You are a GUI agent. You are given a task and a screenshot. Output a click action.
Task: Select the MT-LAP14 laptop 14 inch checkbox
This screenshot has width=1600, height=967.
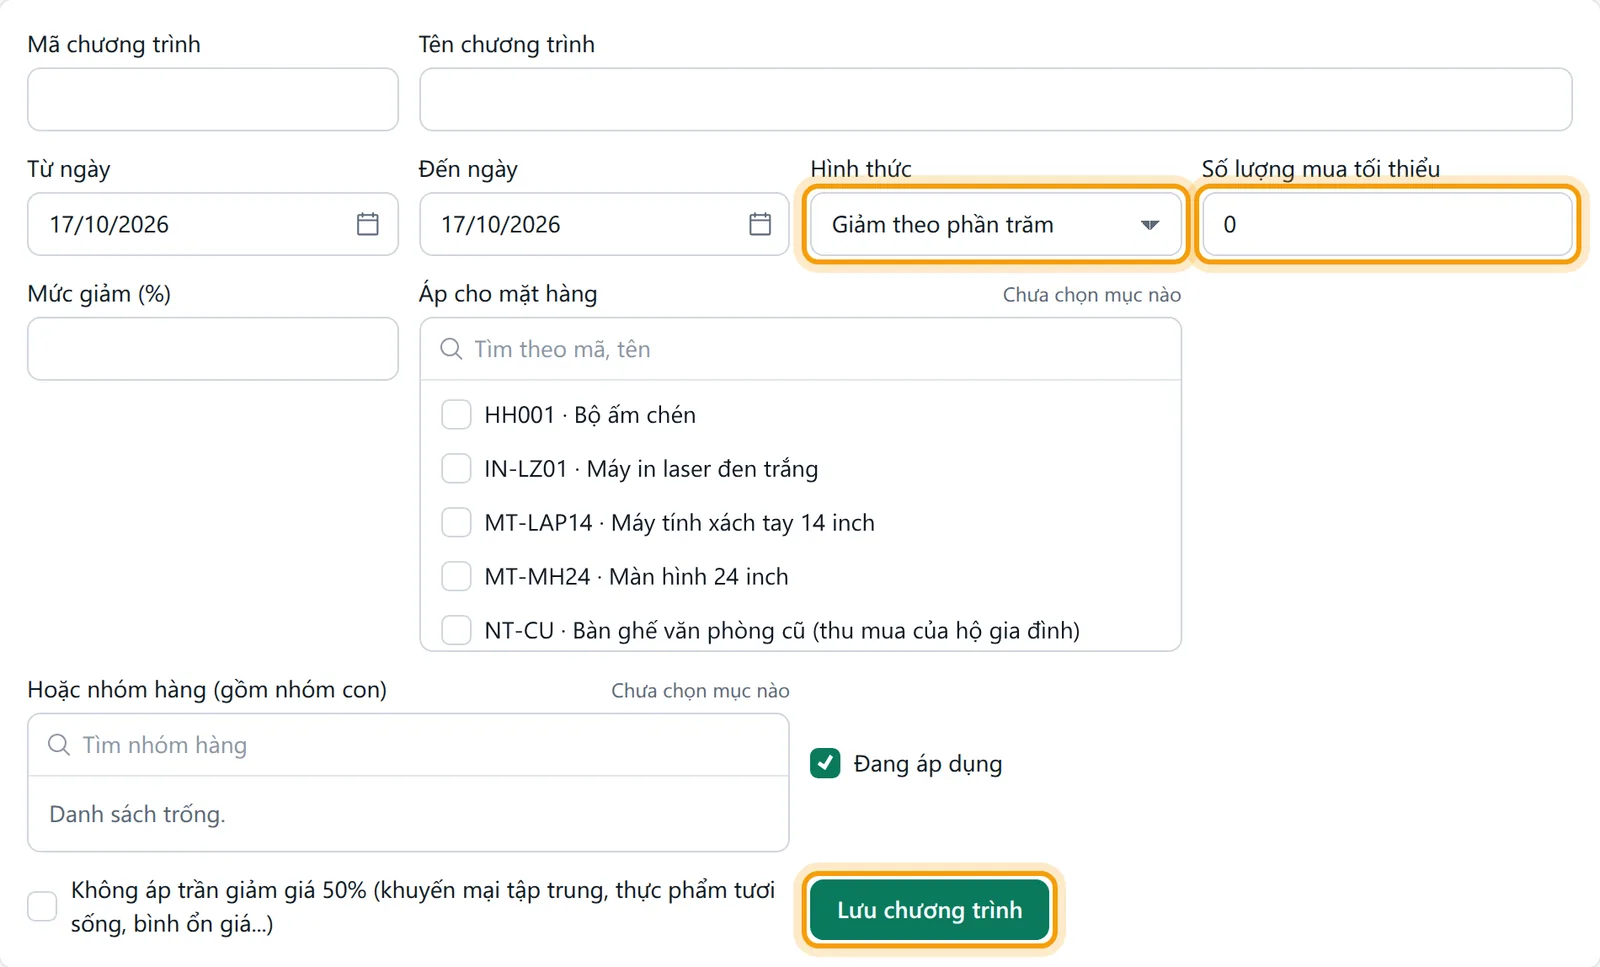point(456,522)
